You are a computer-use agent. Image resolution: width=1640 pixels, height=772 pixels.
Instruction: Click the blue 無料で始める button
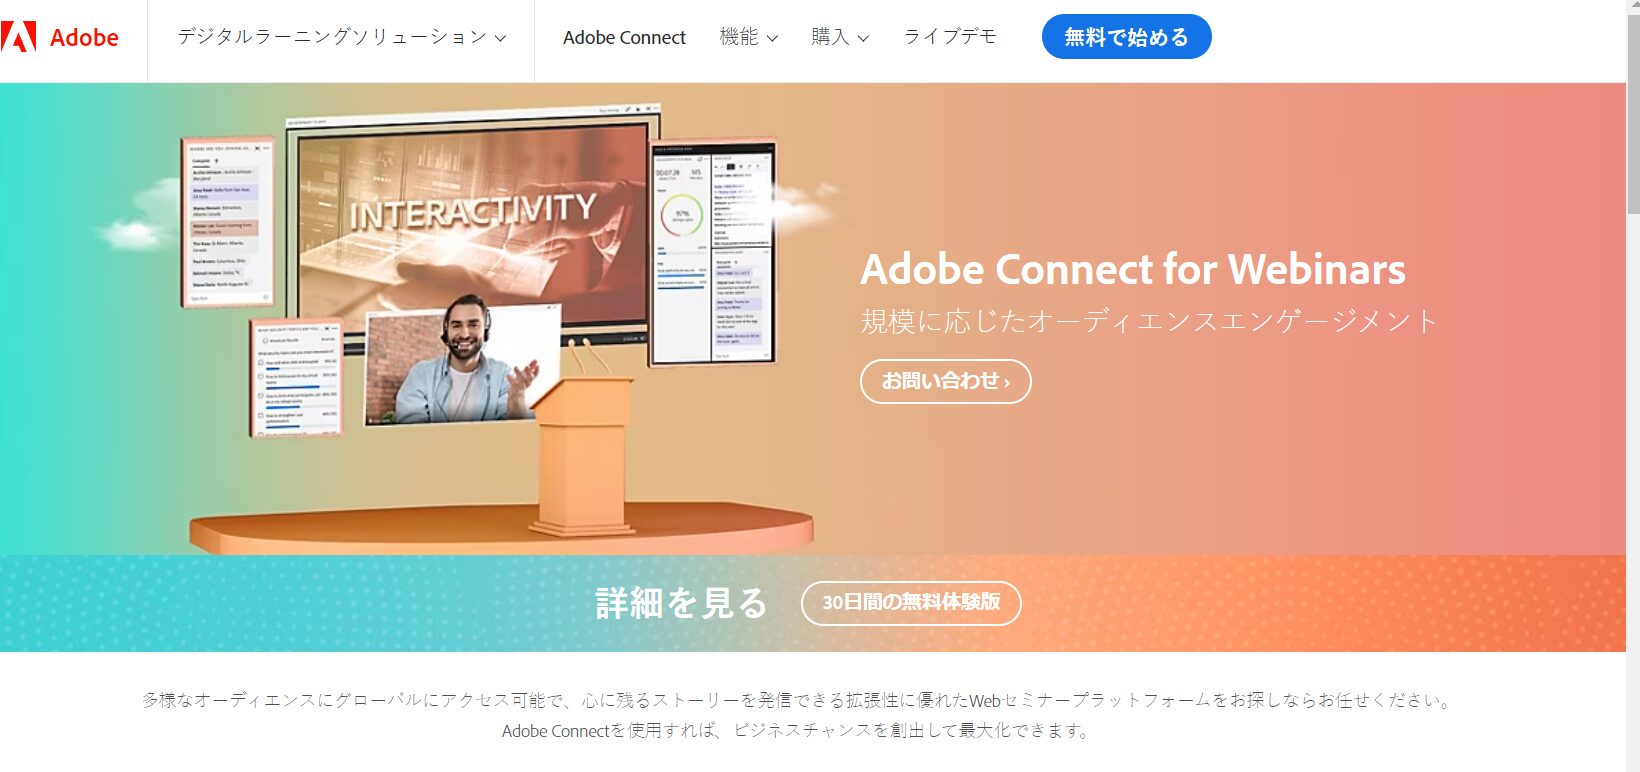pyautogui.click(x=1126, y=37)
